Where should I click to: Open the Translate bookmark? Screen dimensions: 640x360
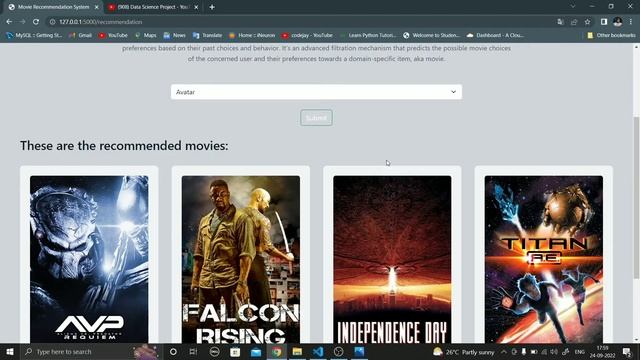pyautogui.click(x=207, y=36)
